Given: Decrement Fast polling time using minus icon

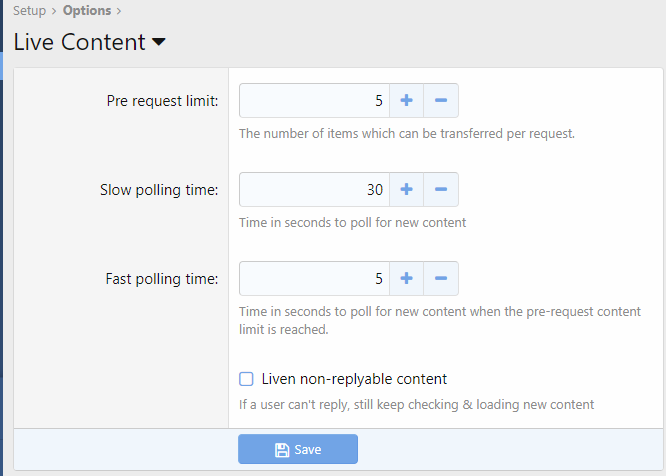Looking at the screenshot, I should pos(441,279).
